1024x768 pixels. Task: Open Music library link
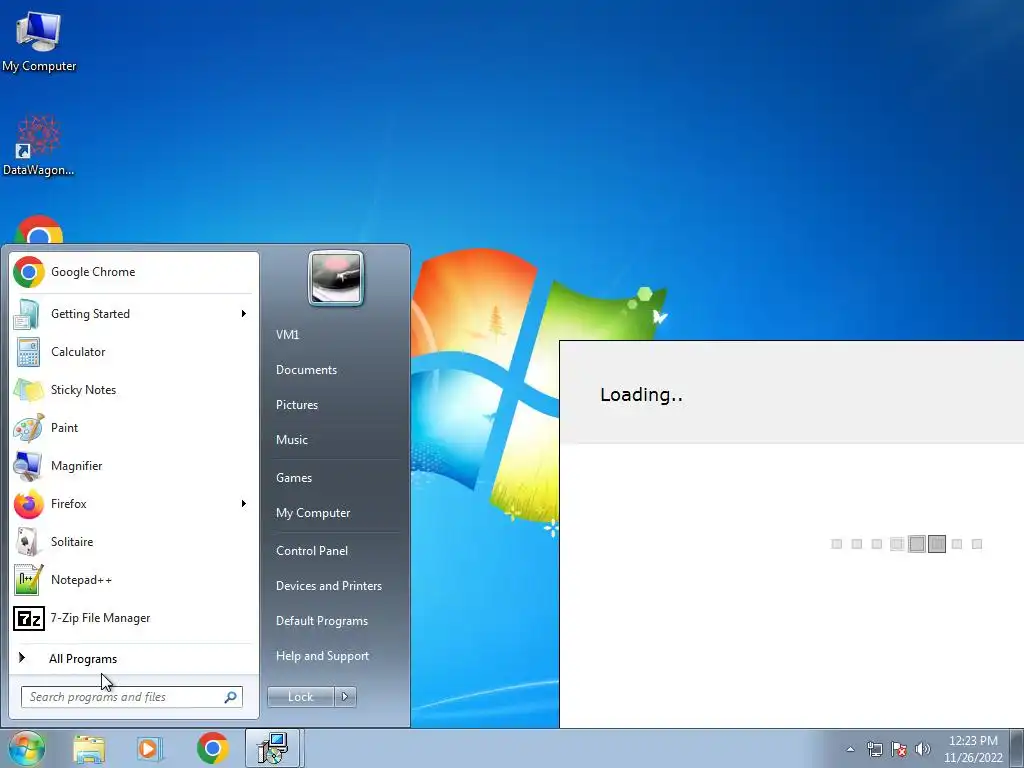pyautogui.click(x=291, y=440)
